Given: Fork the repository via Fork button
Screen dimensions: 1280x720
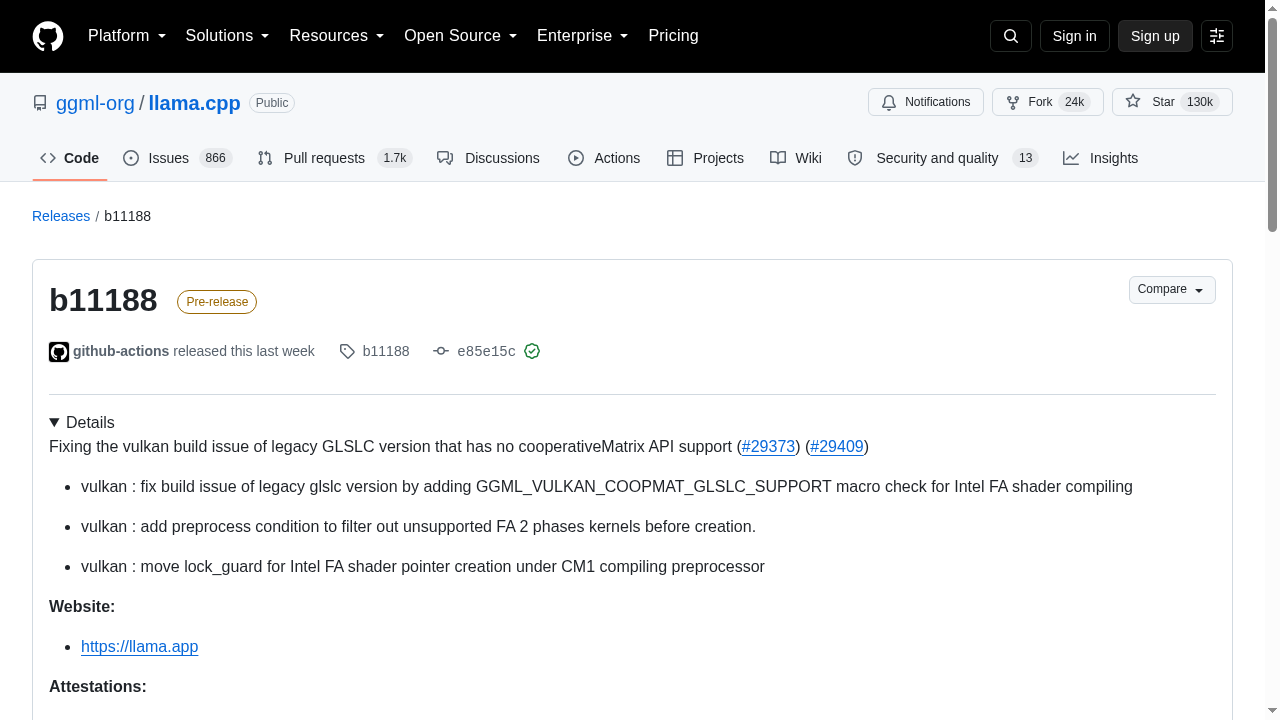Looking at the screenshot, I should tap(1048, 102).
